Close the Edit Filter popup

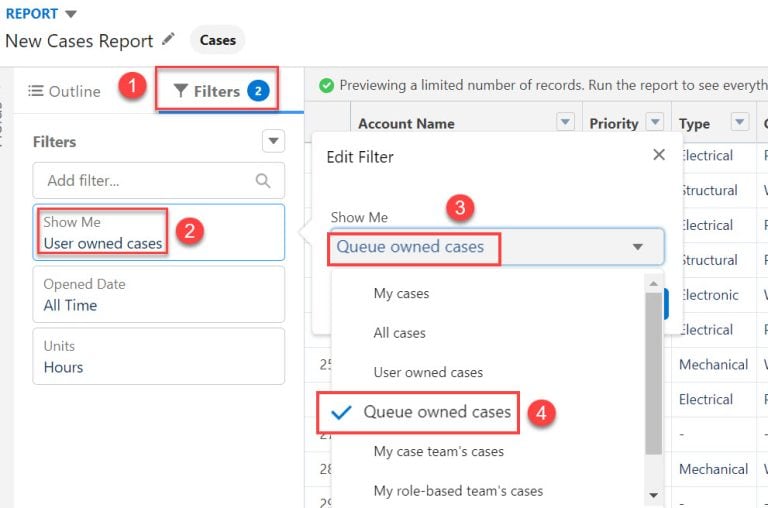(x=659, y=155)
